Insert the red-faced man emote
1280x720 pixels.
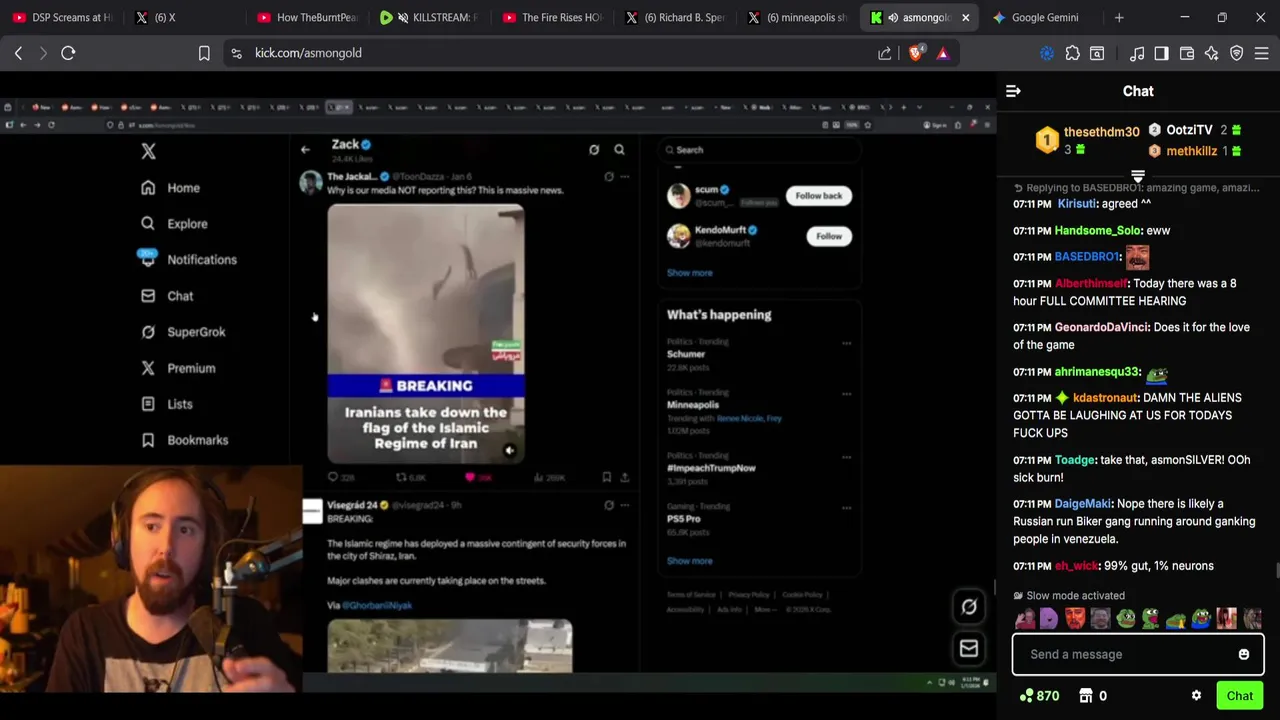click(x=1074, y=619)
